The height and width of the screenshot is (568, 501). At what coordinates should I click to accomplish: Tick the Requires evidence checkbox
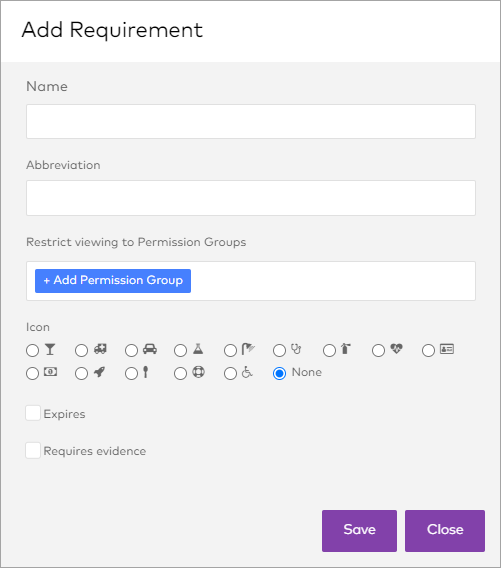33,451
